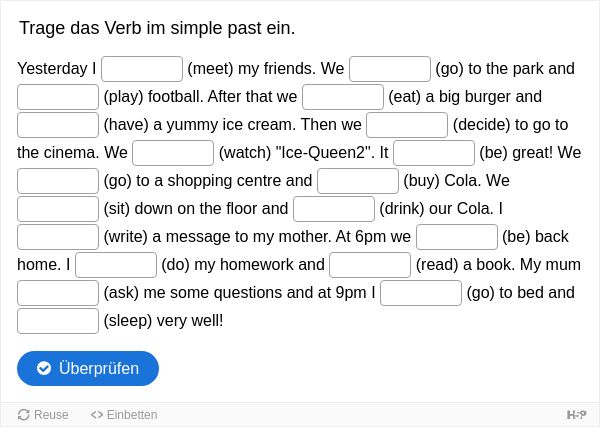Click the Überprüfen button
Image resolution: width=600 pixels, height=427 pixels.
(x=88, y=368)
